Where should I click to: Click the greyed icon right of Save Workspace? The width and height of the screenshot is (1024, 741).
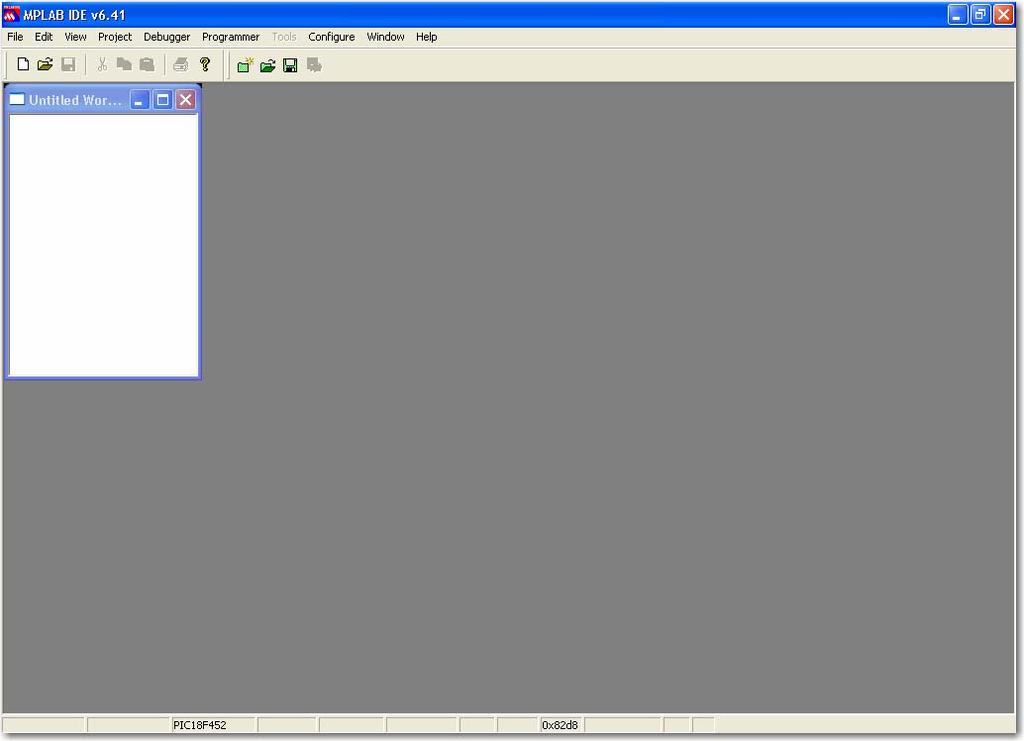[314, 65]
